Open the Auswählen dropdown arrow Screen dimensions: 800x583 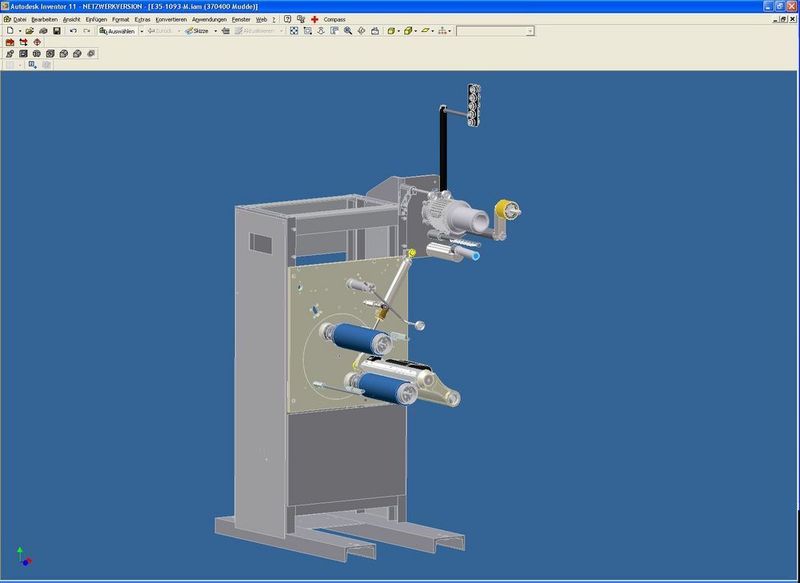(141, 33)
